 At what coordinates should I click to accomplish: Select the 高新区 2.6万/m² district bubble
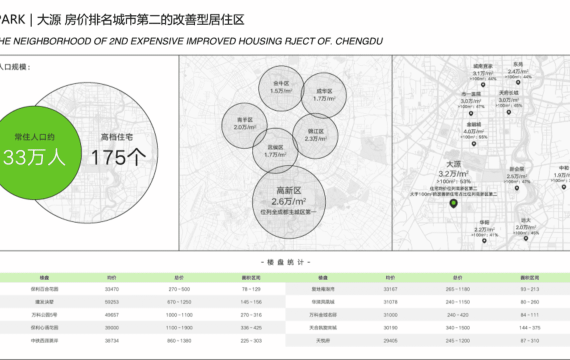(x=289, y=202)
